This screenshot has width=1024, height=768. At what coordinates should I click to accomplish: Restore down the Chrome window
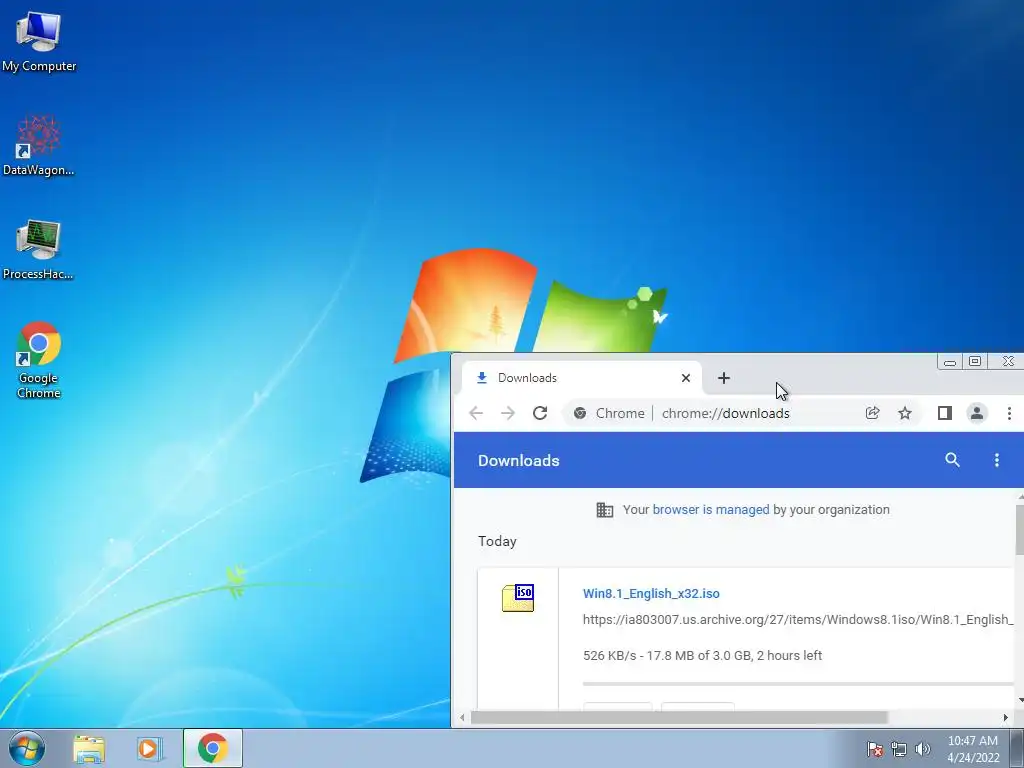tap(975, 361)
